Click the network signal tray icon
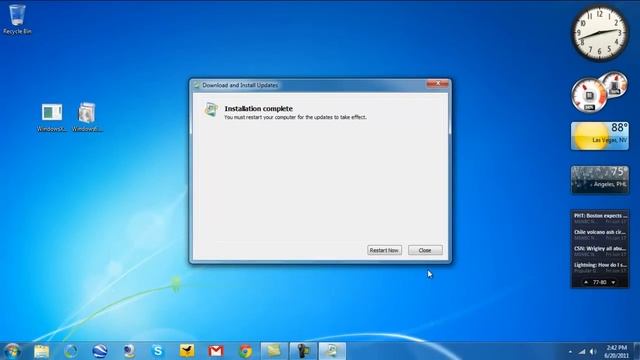The image size is (640, 360). [x=582, y=351]
